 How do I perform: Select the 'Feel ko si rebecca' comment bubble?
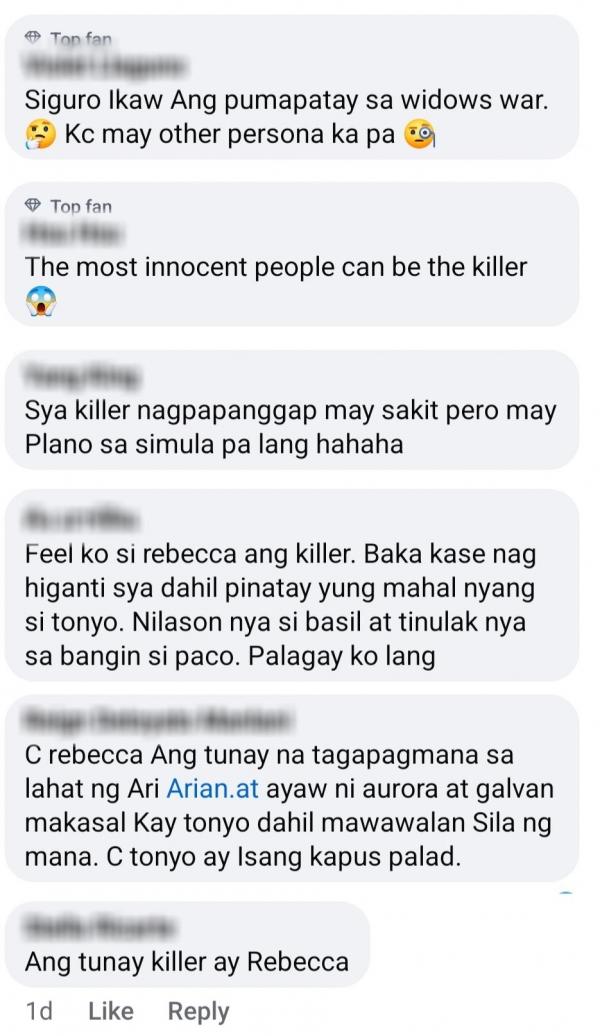(292, 585)
